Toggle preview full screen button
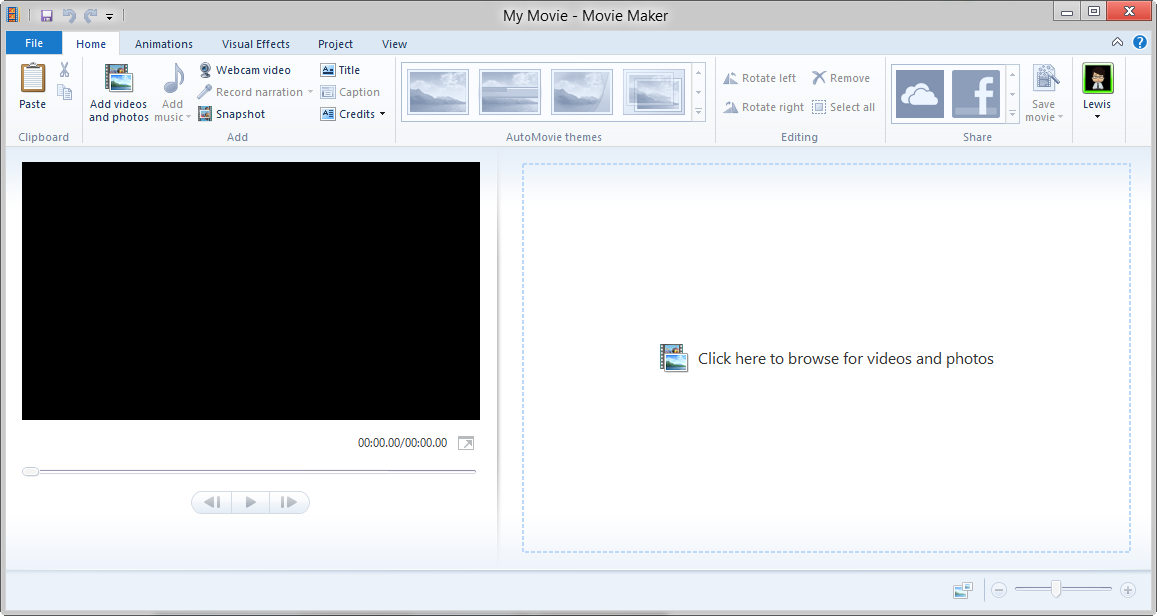Image resolution: width=1157 pixels, height=616 pixels. 466,443
